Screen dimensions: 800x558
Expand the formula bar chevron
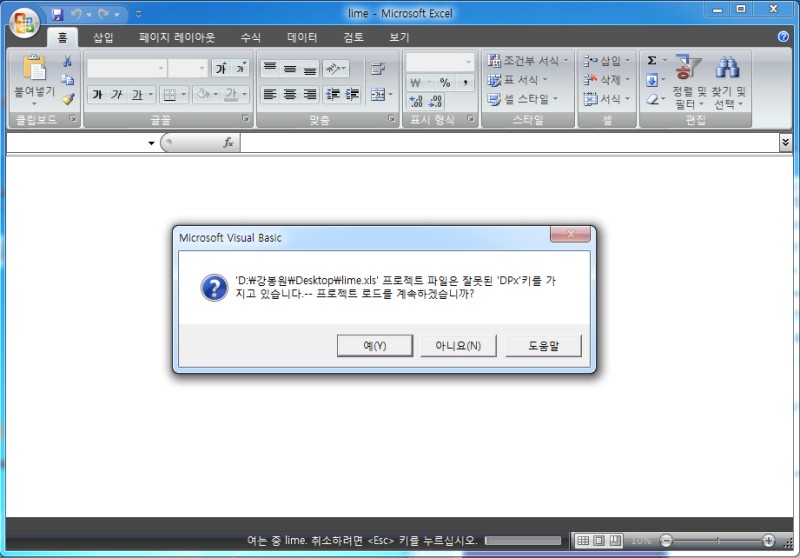pyautogui.click(x=785, y=142)
